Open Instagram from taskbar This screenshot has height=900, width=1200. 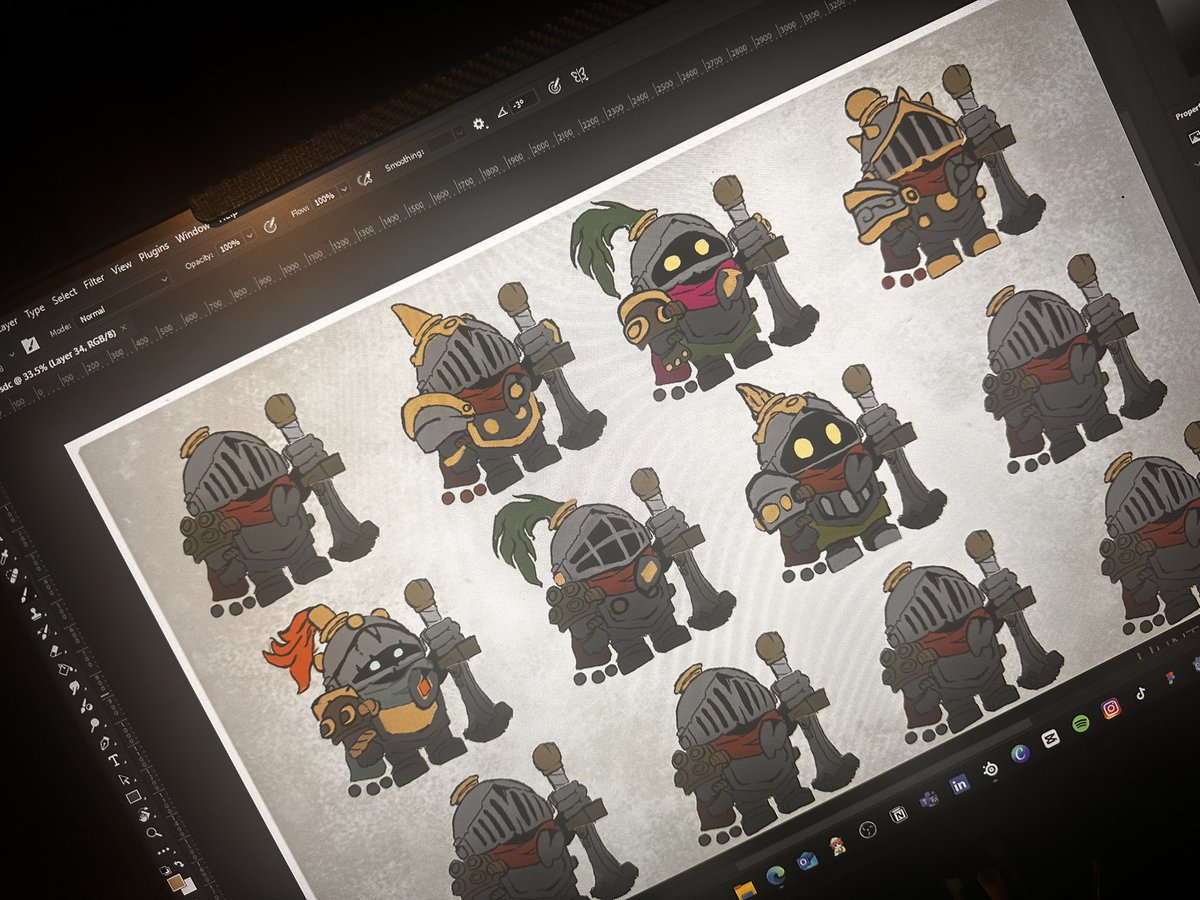[x=1111, y=708]
